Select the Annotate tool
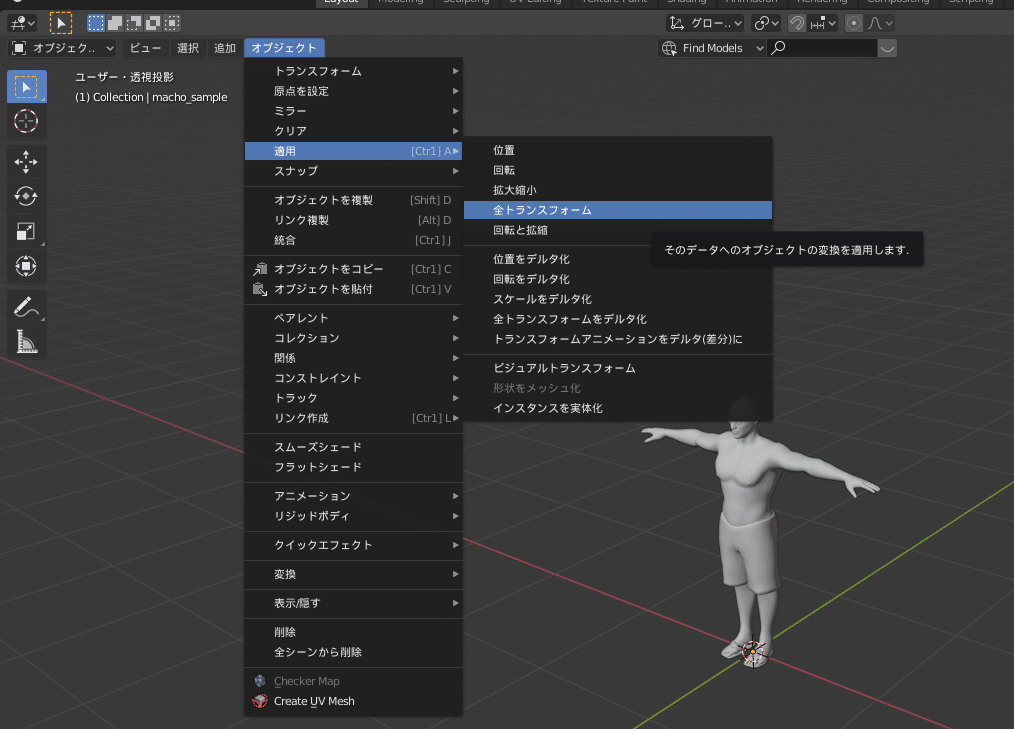The width and height of the screenshot is (1014, 729). pos(26,307)
